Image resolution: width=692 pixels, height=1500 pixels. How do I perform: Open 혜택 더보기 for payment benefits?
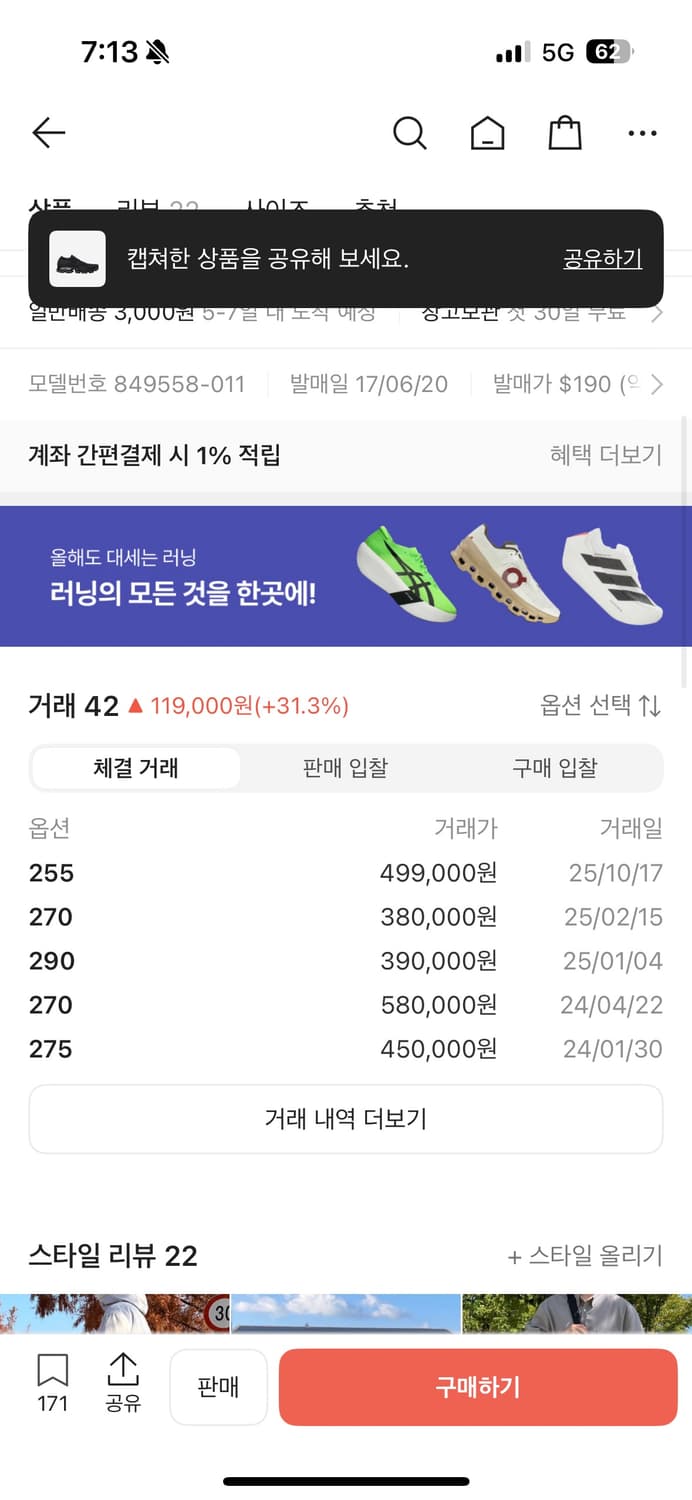coord(604,455)
